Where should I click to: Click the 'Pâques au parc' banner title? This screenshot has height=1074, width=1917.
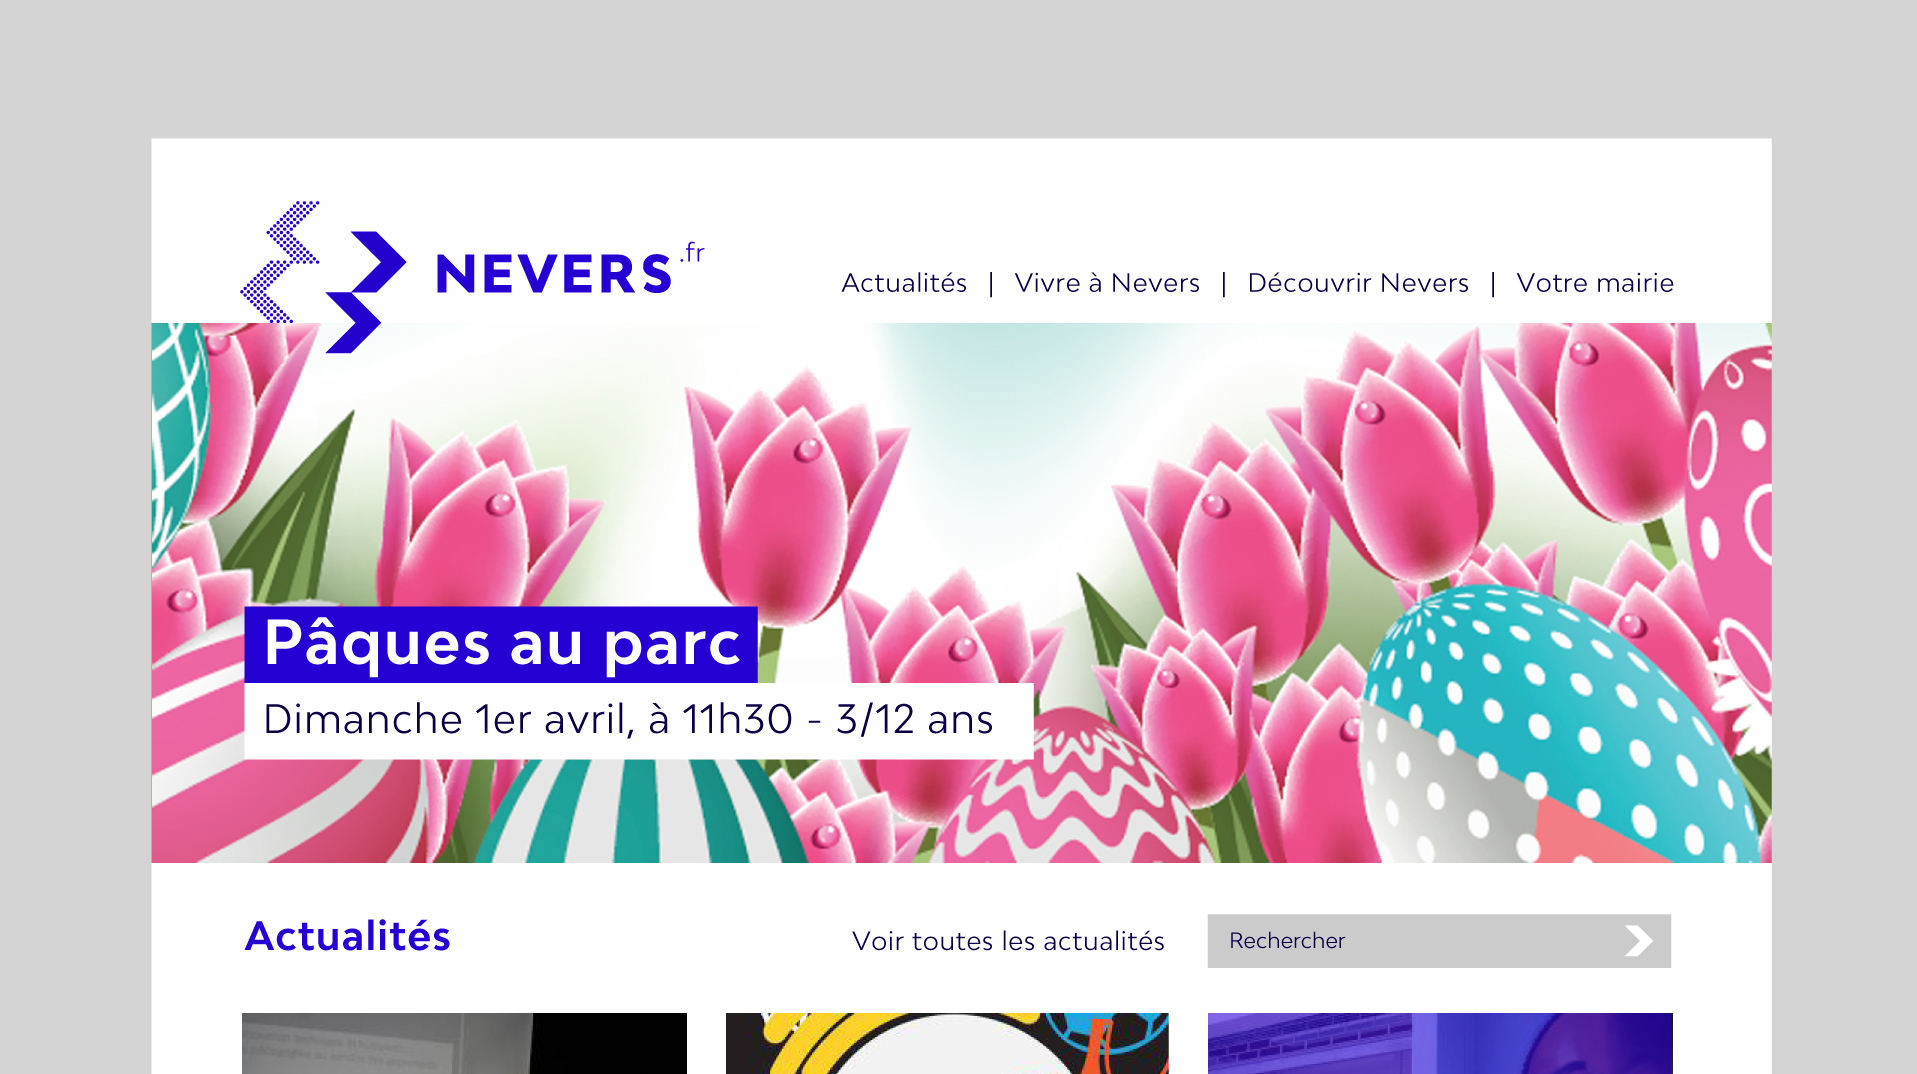pyautogui.click(x=497, y=645)
